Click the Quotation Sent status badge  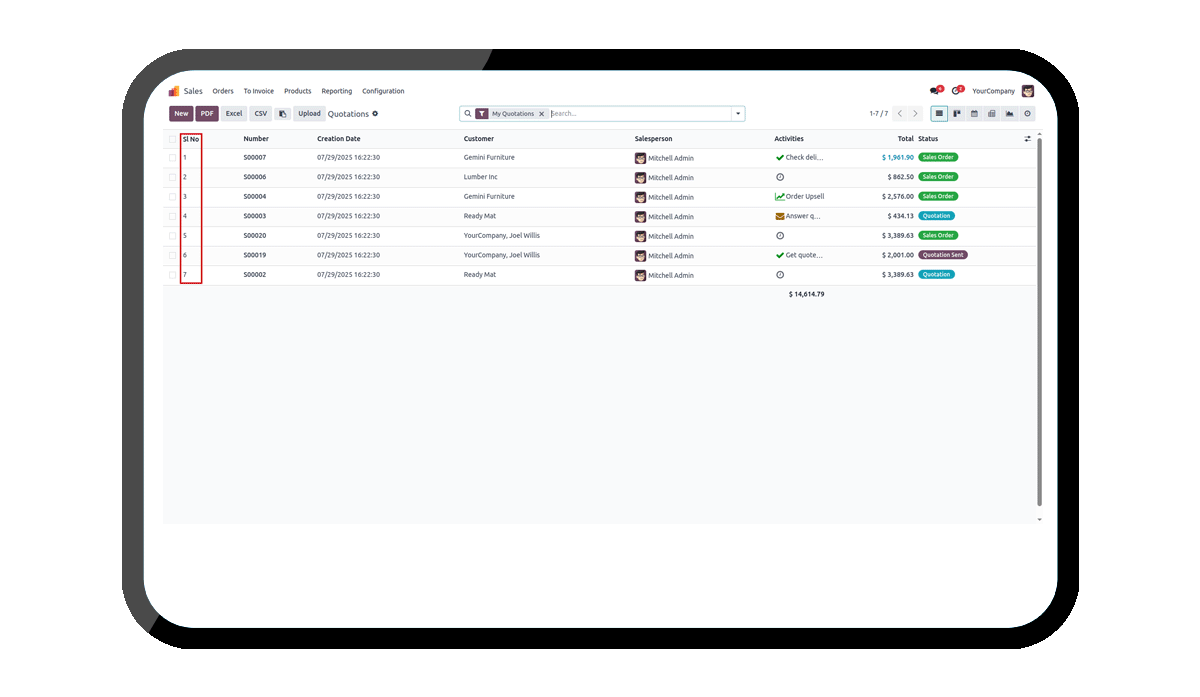pos(943,255)
